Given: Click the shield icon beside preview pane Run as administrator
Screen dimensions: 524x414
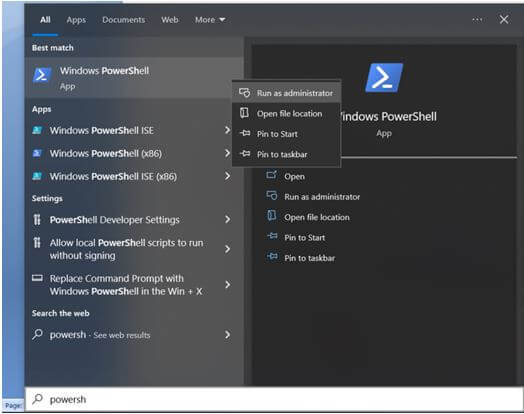Looking at the screenshot, I should (x=272, y=195).
